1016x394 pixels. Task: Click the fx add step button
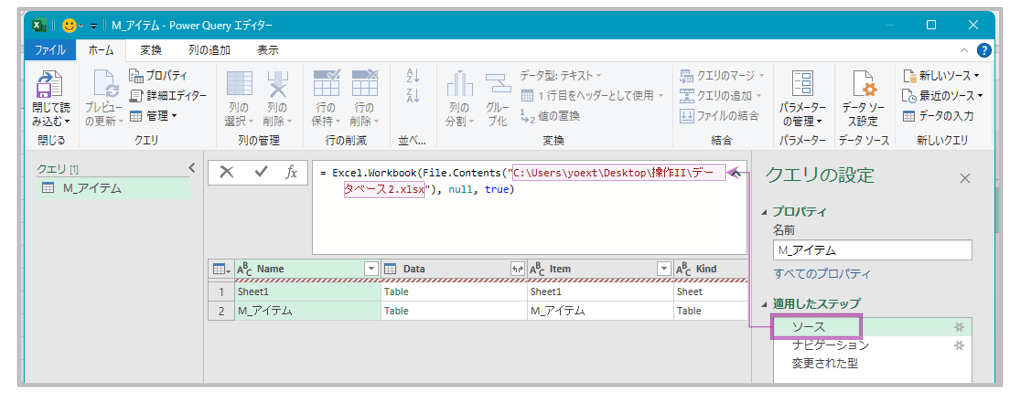click(x=292, y=172)
